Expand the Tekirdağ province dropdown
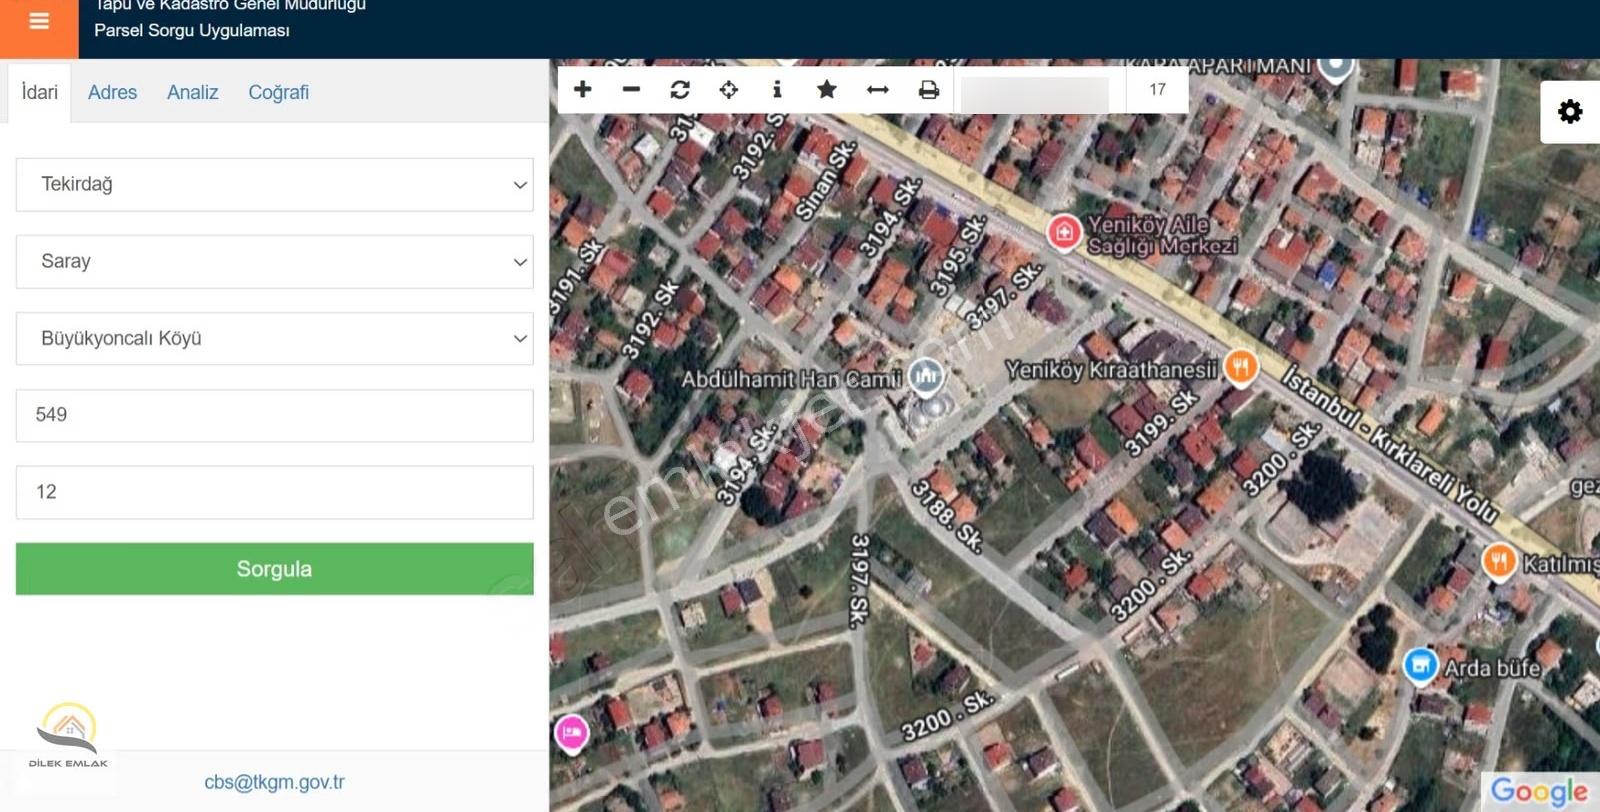 [x=274, y=184]
